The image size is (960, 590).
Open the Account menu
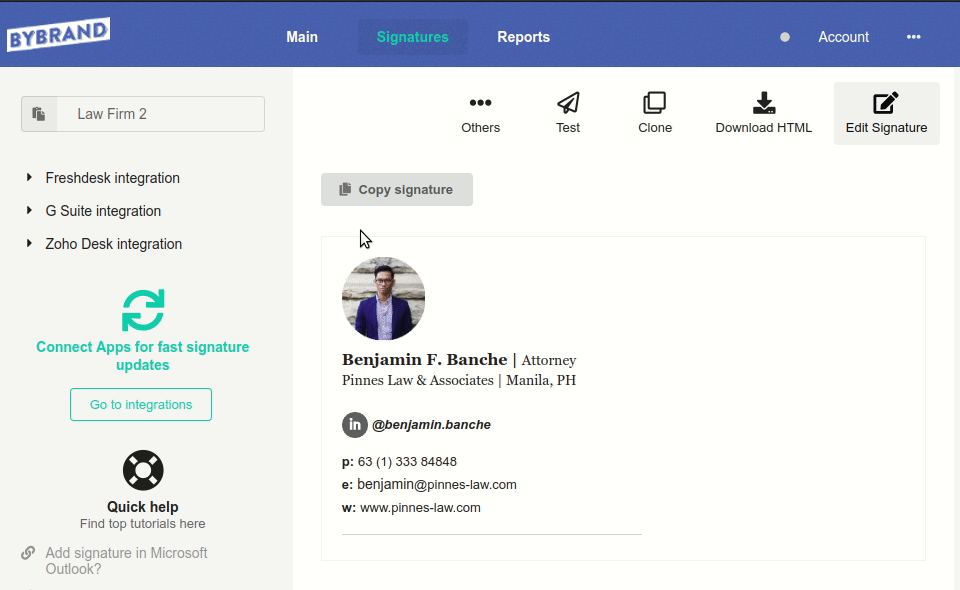pos(843,37)
